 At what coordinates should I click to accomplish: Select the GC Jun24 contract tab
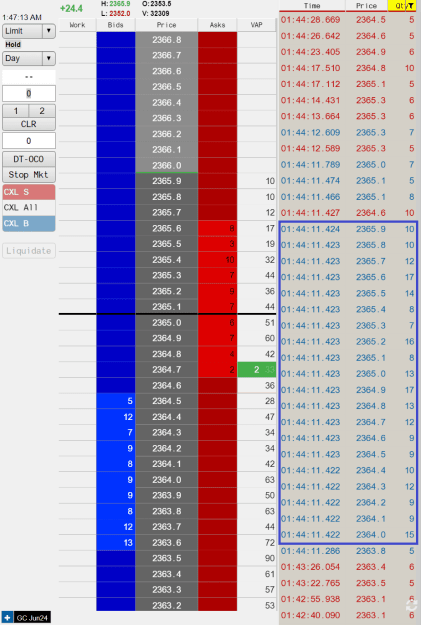point(33,618)
